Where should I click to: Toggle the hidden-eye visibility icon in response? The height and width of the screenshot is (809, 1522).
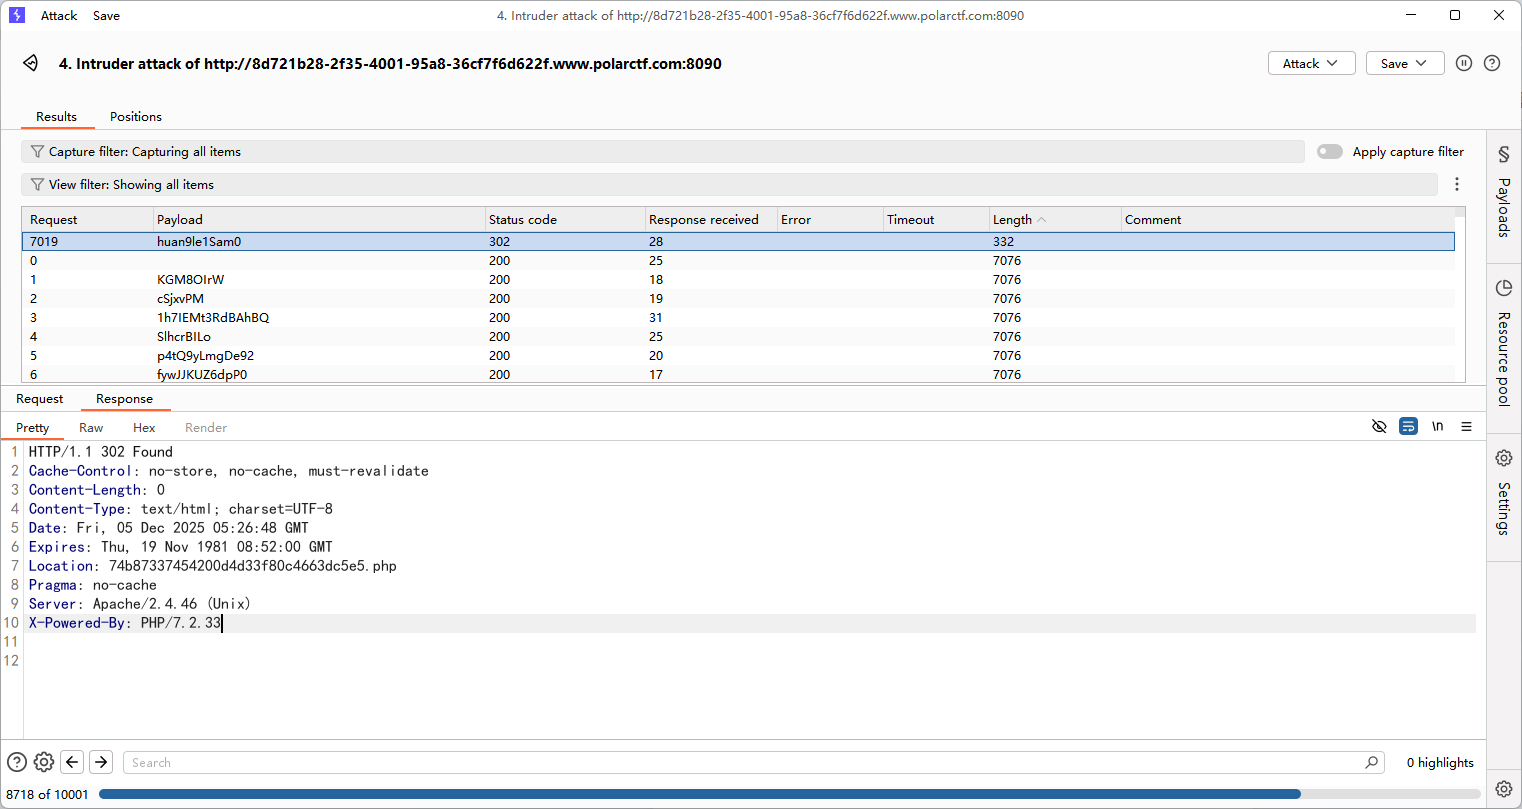pos(1379,427)
